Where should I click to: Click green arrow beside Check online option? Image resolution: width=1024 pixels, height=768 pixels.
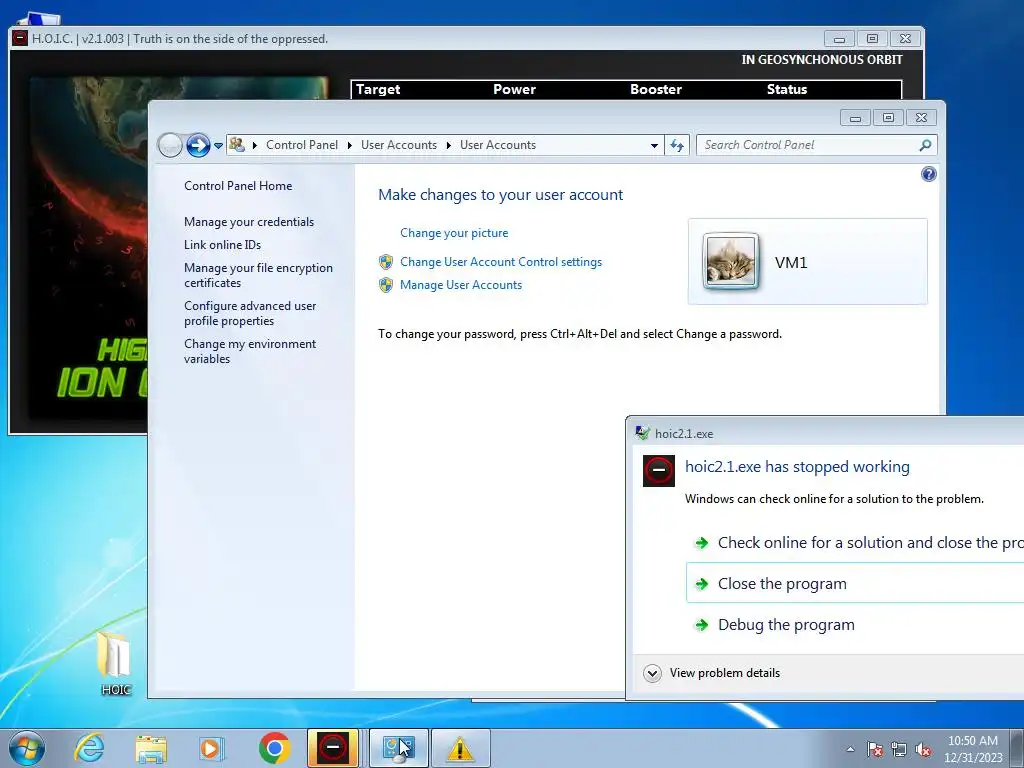702,543
